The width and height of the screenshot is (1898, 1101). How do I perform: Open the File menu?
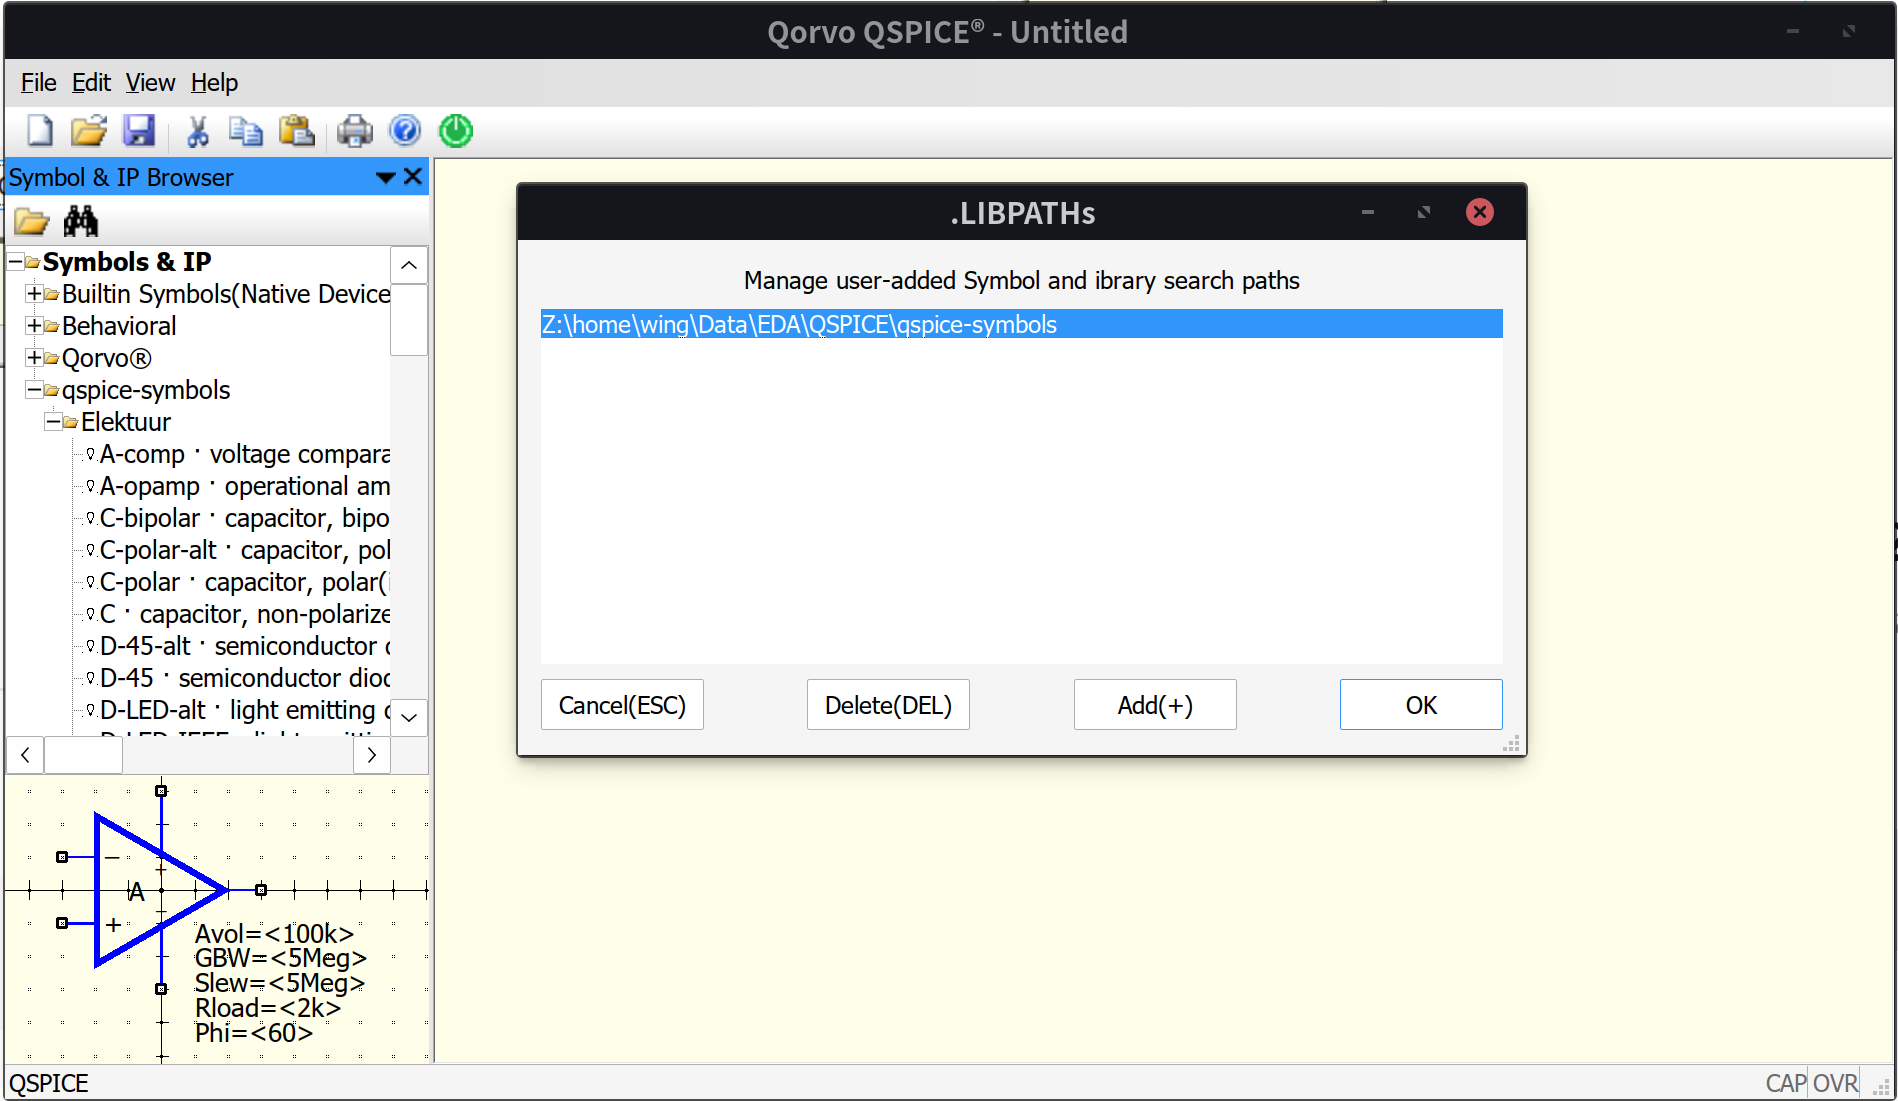[38, 83]
